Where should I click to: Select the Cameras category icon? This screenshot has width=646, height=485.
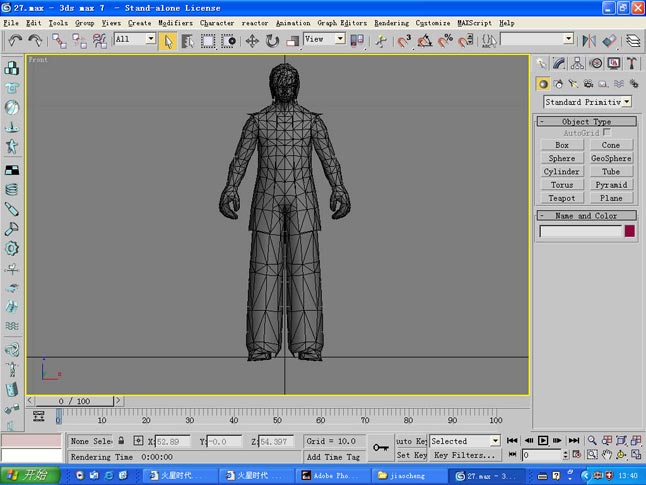588,84
